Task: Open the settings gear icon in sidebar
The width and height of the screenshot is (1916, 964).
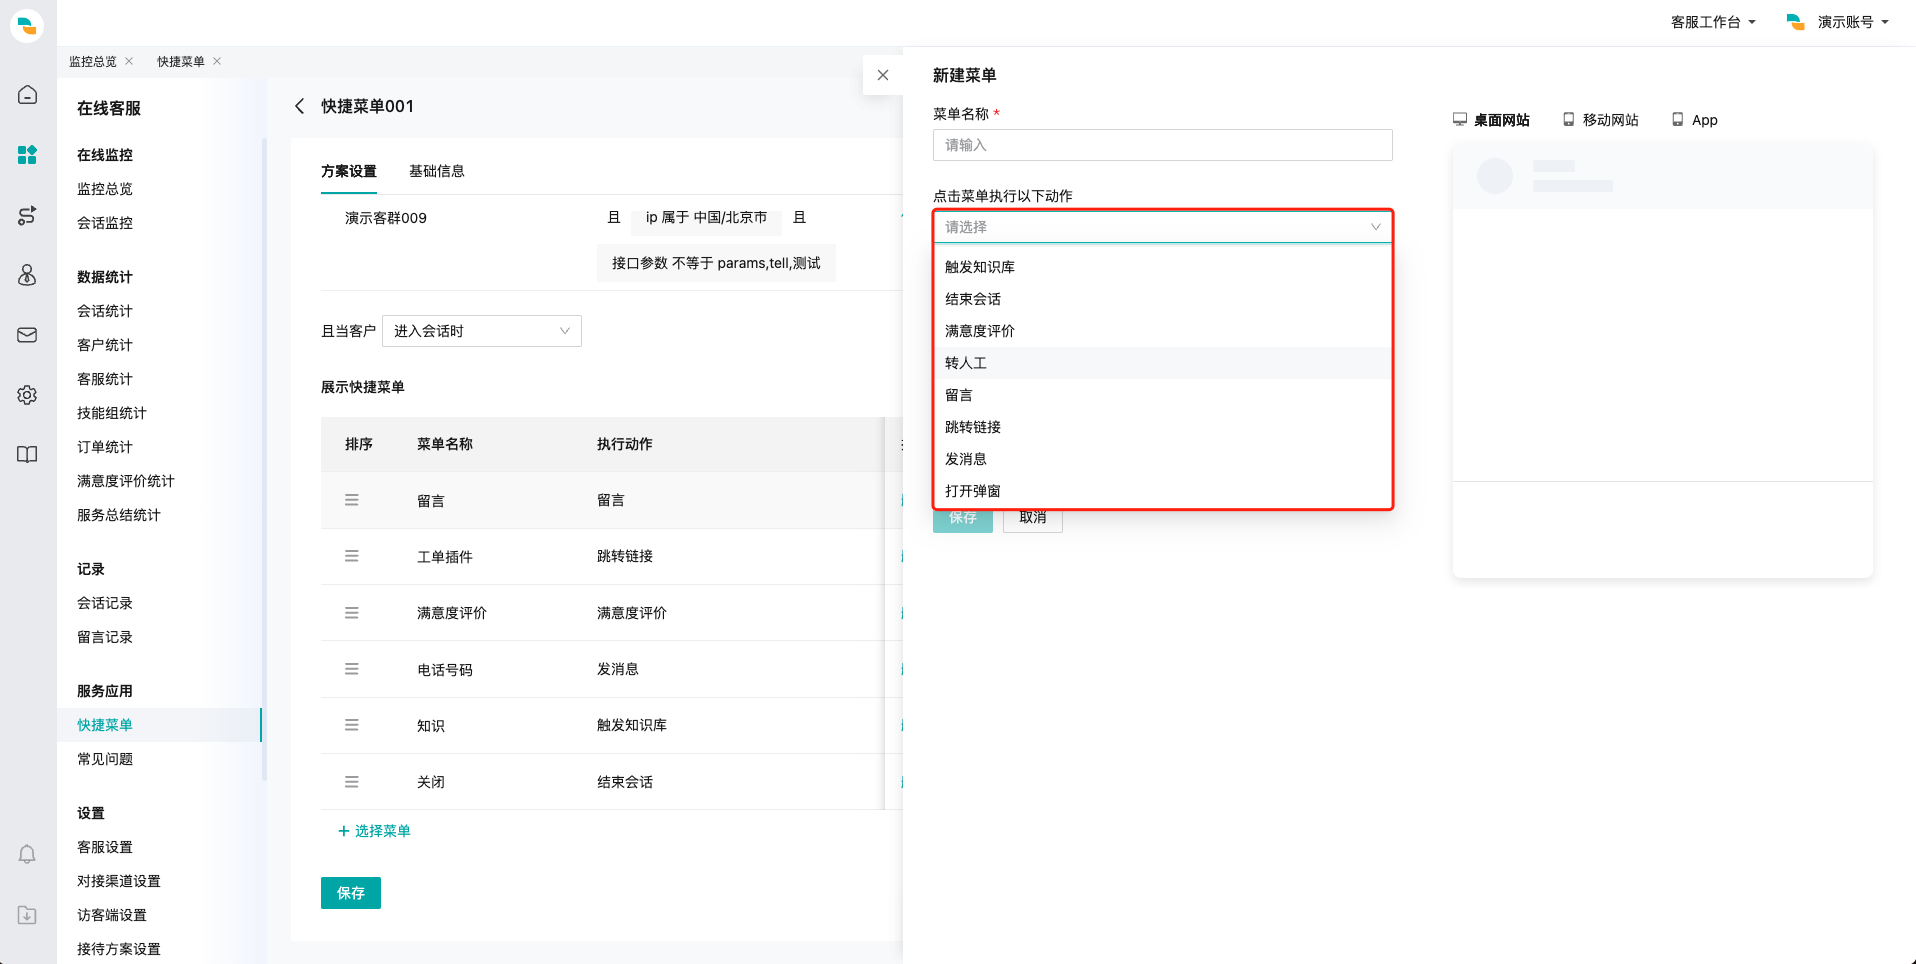Action: (27, 395)
